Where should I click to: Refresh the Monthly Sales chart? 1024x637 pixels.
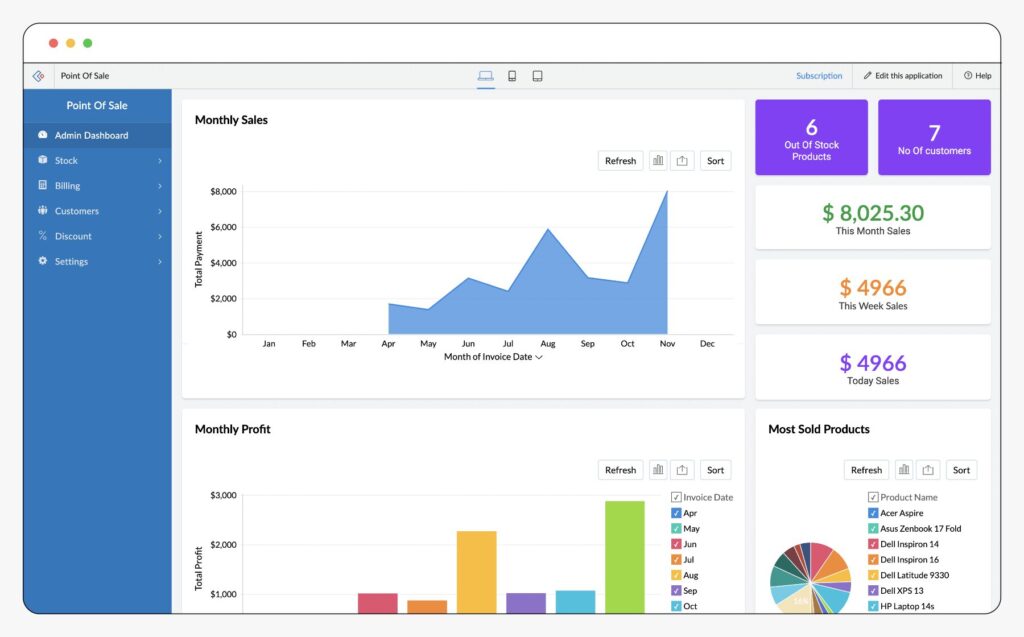click(620, 160)
